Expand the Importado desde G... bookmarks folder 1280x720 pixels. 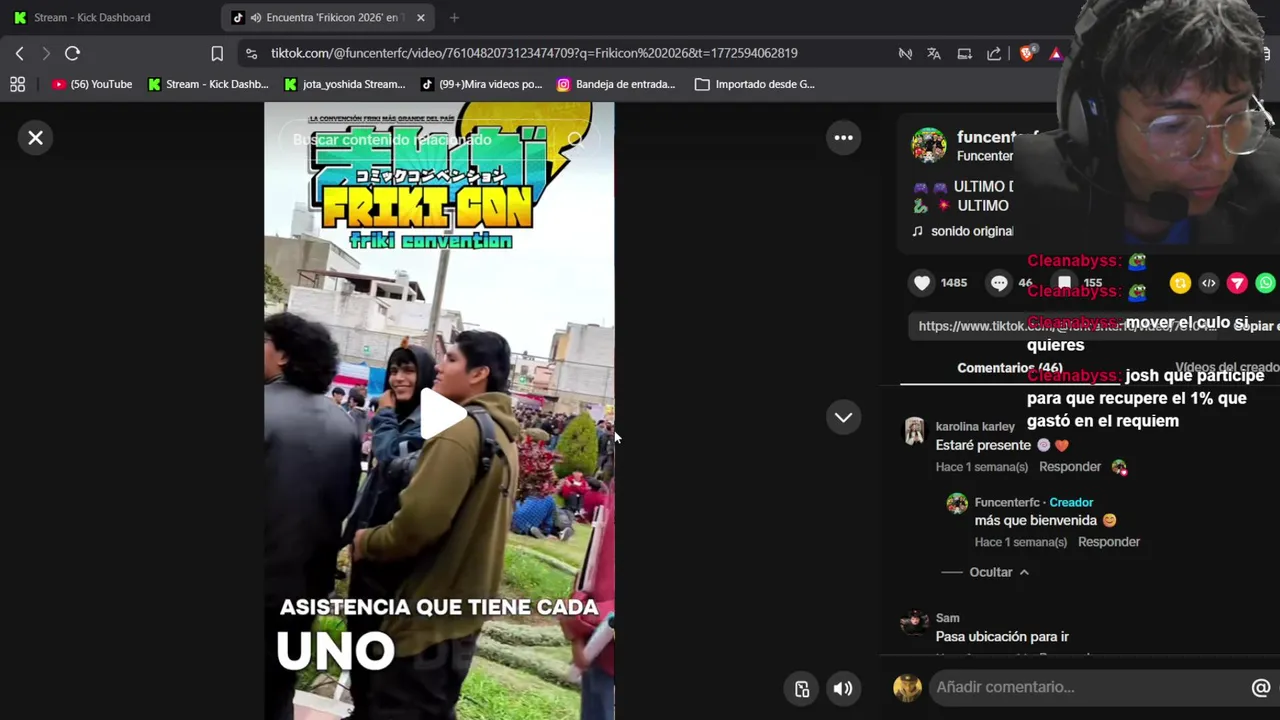tap(755, 84)
